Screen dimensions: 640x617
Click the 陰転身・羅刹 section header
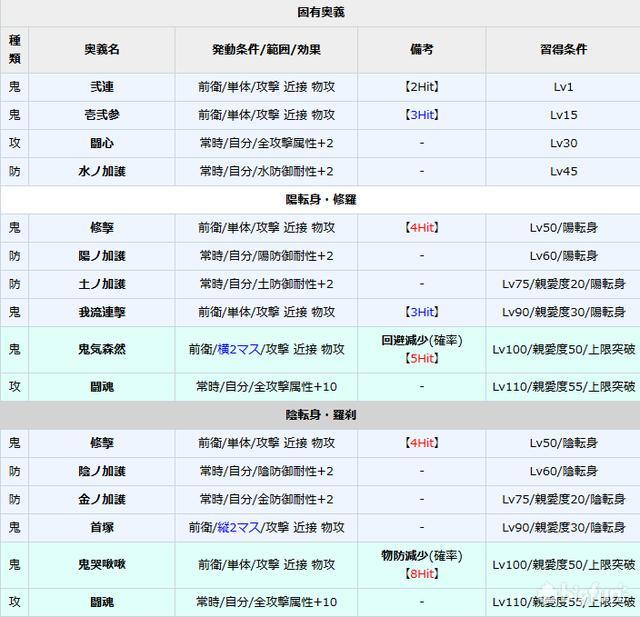(x=322, y=413)
